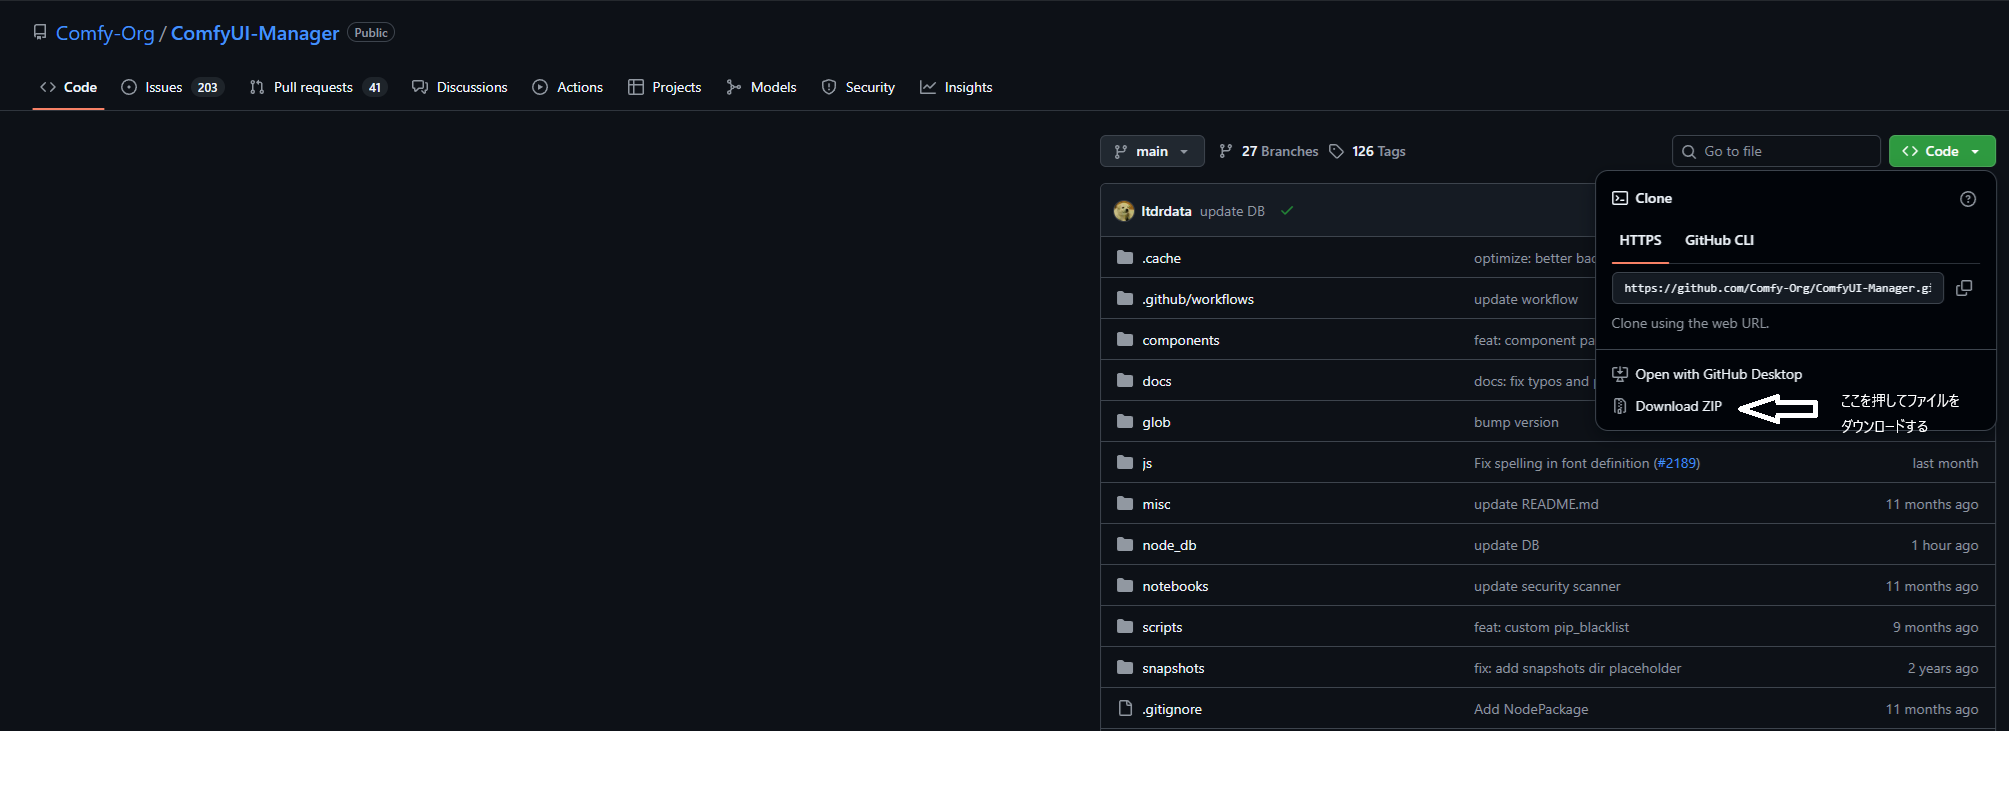The image size is (2009, 788).
Task: Toggle the green Code dropdown button
Action: click(1942, 151)
